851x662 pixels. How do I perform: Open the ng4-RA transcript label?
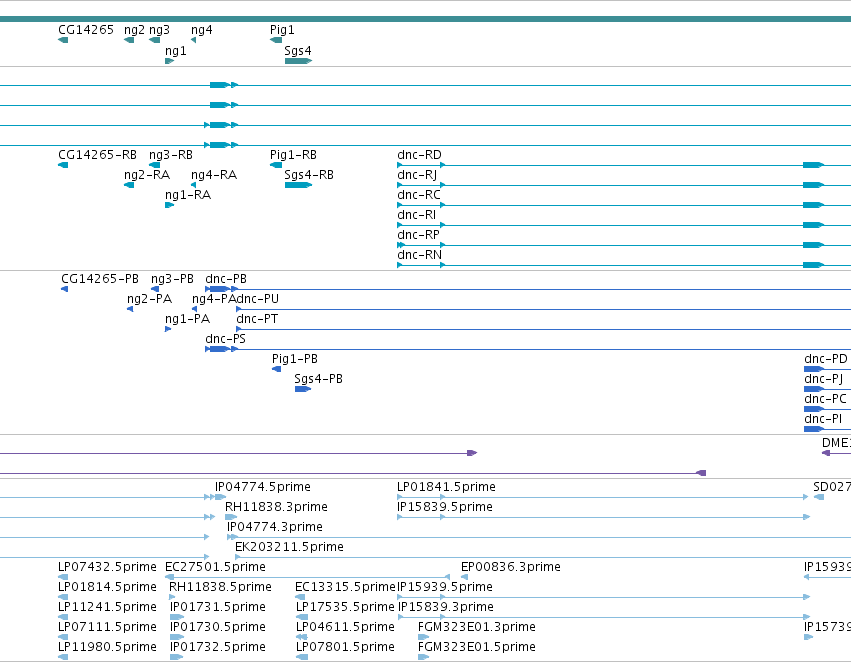(x=214, y=175)
